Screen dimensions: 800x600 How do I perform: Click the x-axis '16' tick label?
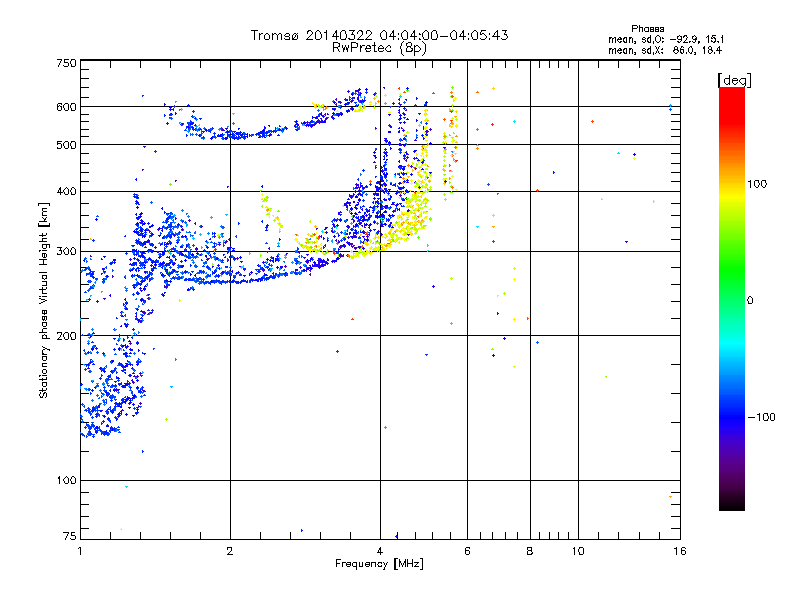click(x=680, y=551)
